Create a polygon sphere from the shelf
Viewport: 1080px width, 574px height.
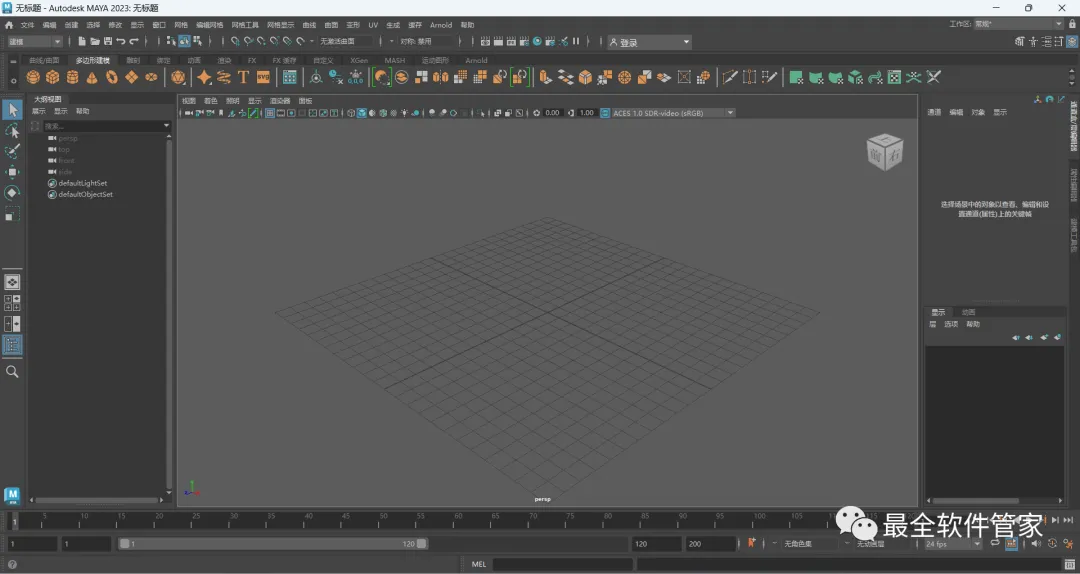point(33,77)
